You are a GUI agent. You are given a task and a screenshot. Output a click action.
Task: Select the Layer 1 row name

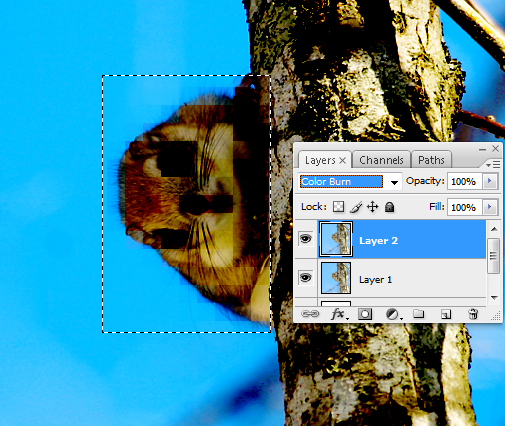(x=375, y=280)
